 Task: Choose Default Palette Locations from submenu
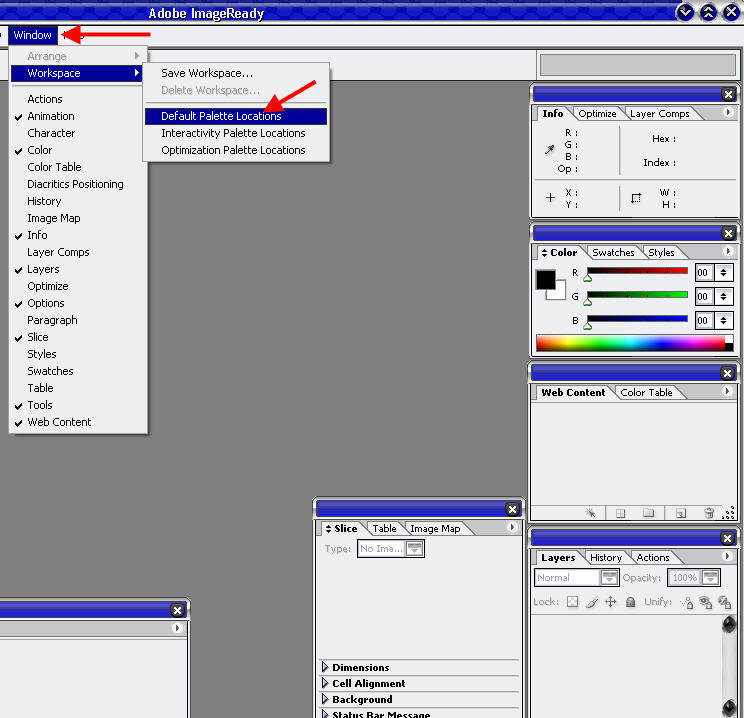(x=221, y=116)
